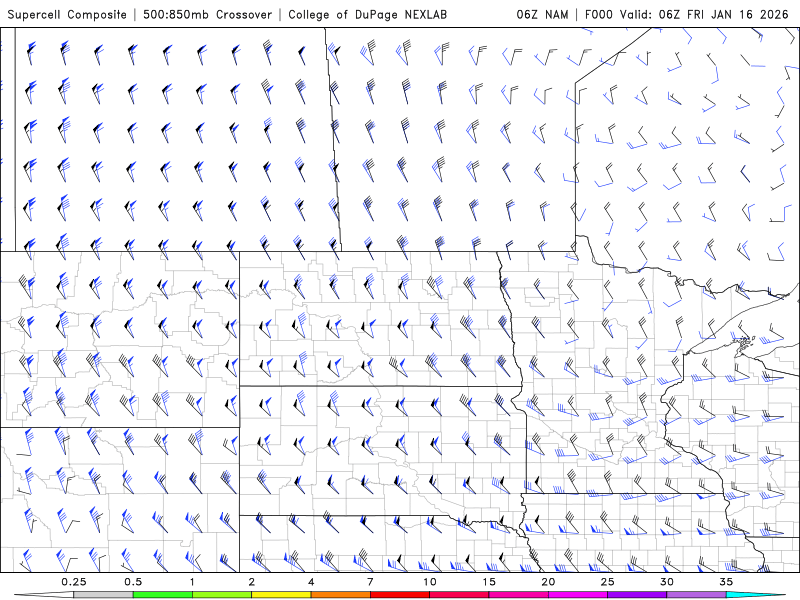Select the yellow color bar segment

pyautogui.click(x=281, y=595)
